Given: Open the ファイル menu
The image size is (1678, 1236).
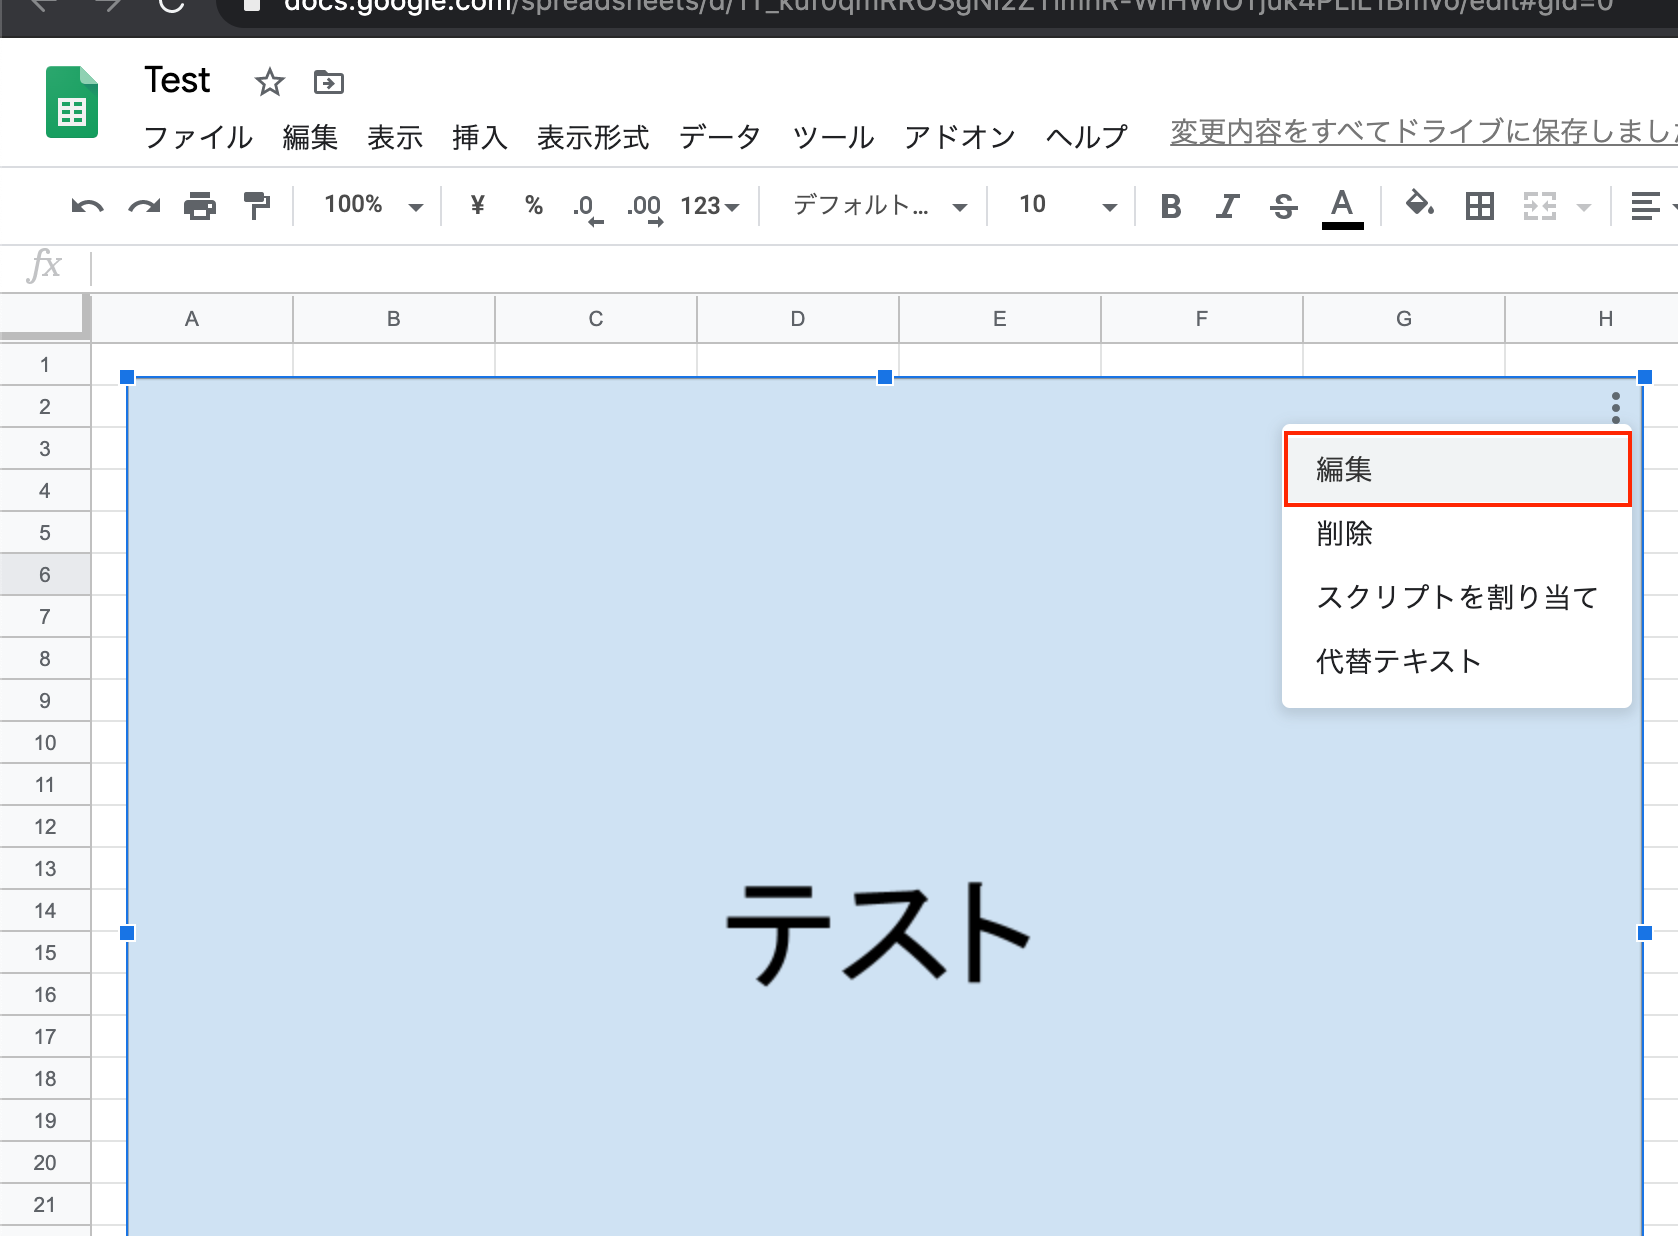Looking at the screenshot, I should click(198, 137).
